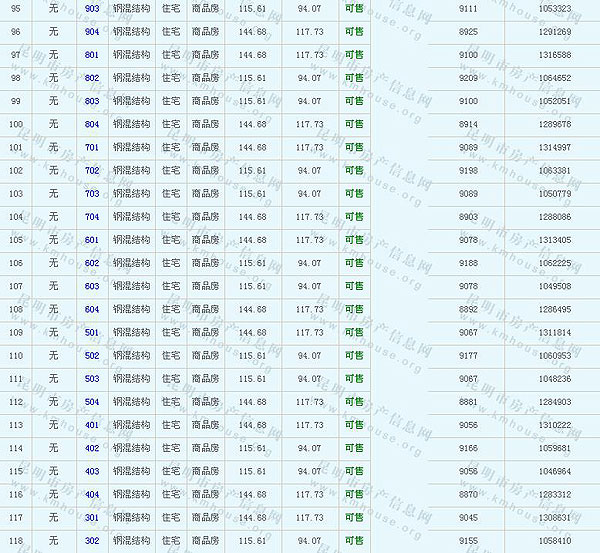The image size is (600, 553).
Task: Open room 703 link
Action: 92,193
